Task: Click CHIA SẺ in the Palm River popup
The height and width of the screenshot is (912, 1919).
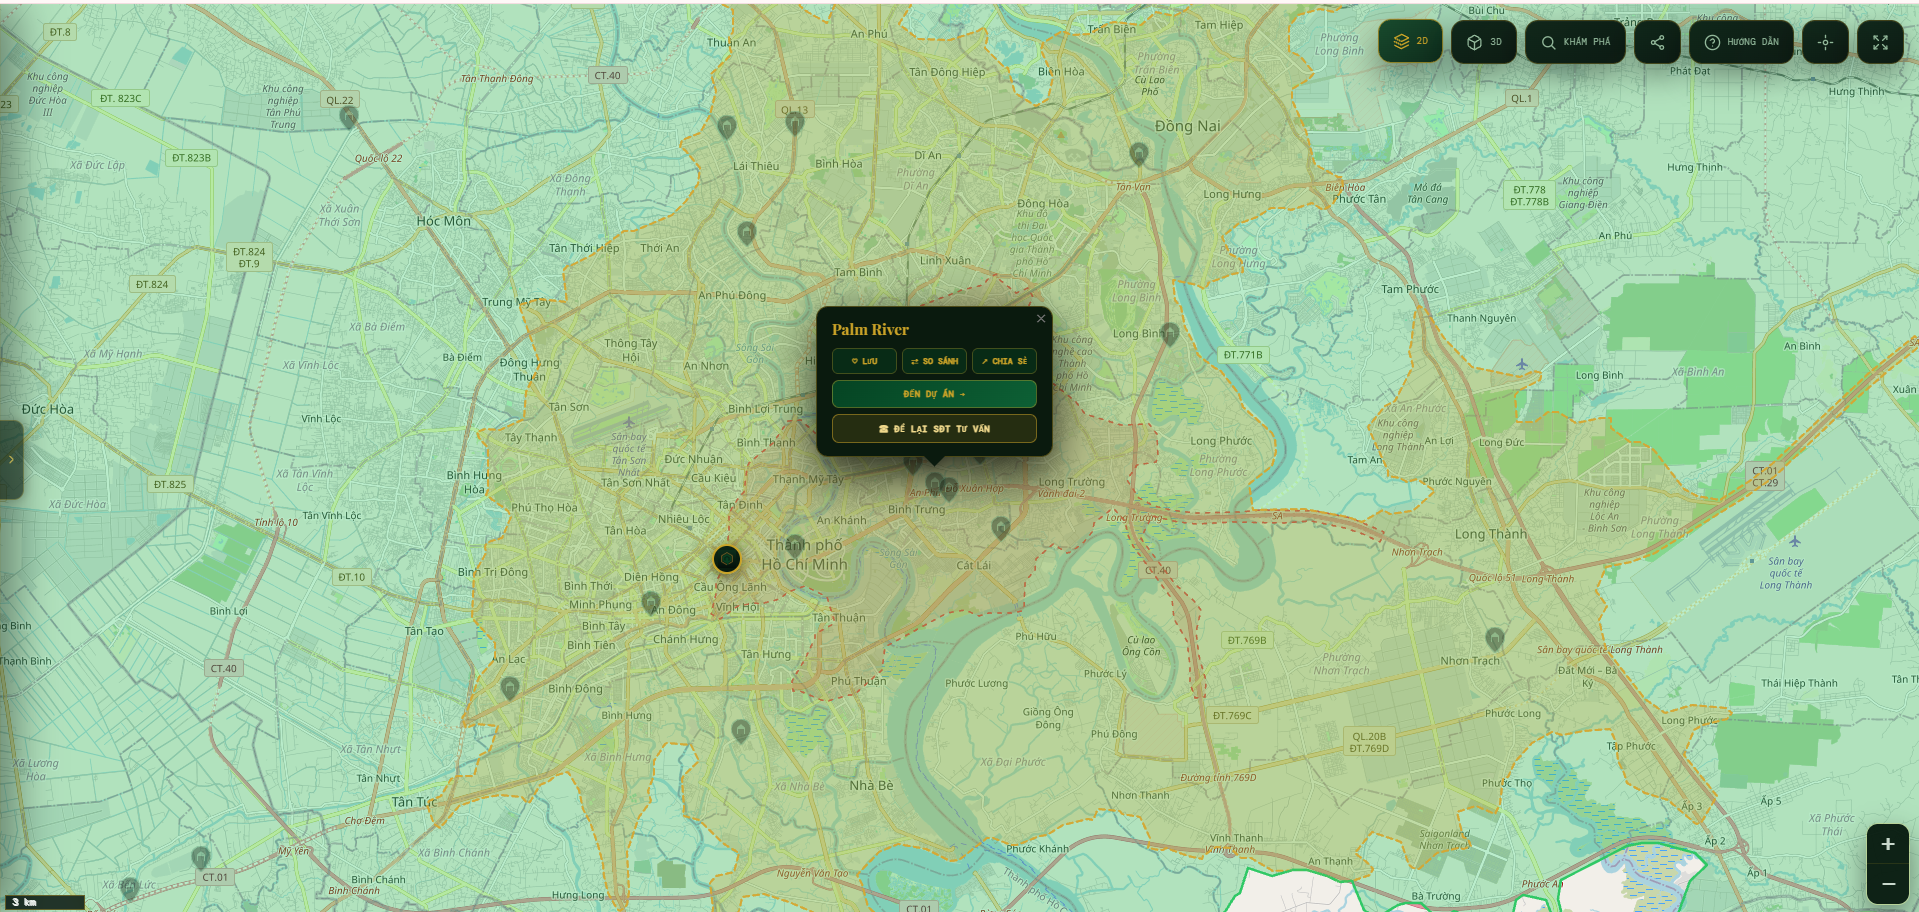Action: coord(1004,361)
